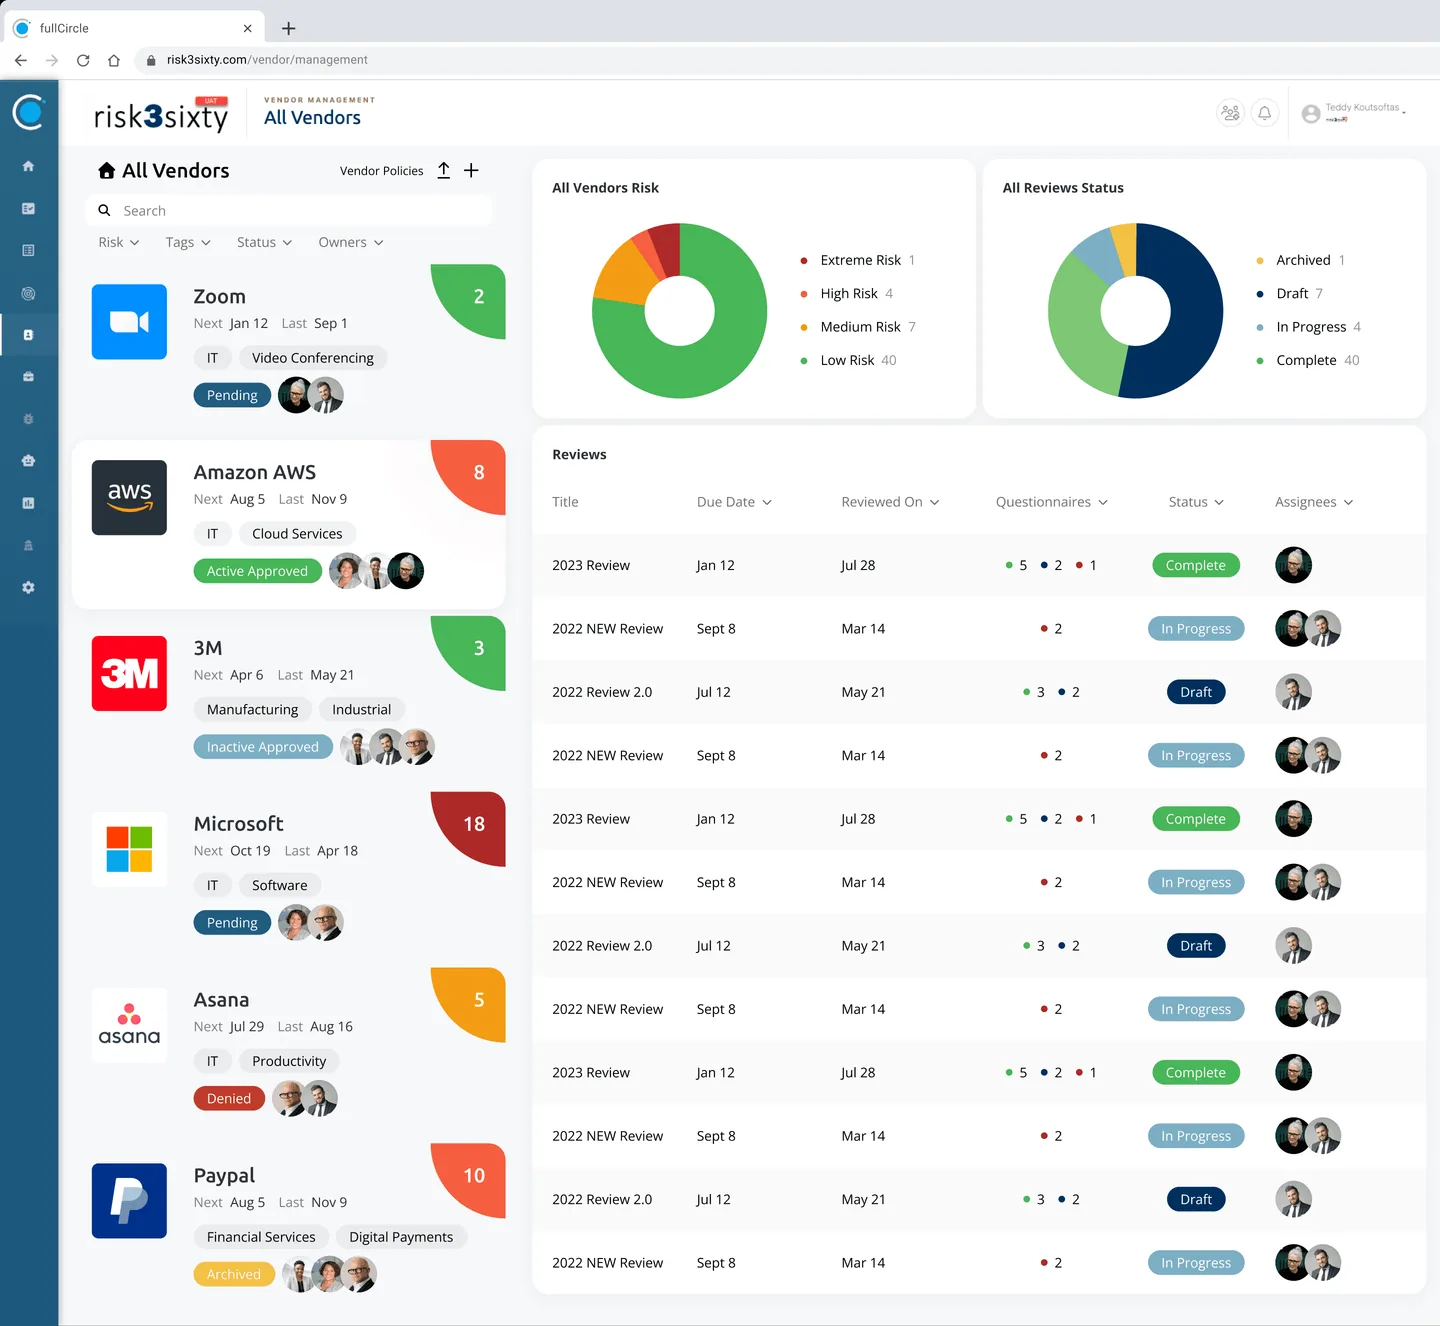Click the upload arrow icon beside Vendor Policies

[x=444, y=171]
